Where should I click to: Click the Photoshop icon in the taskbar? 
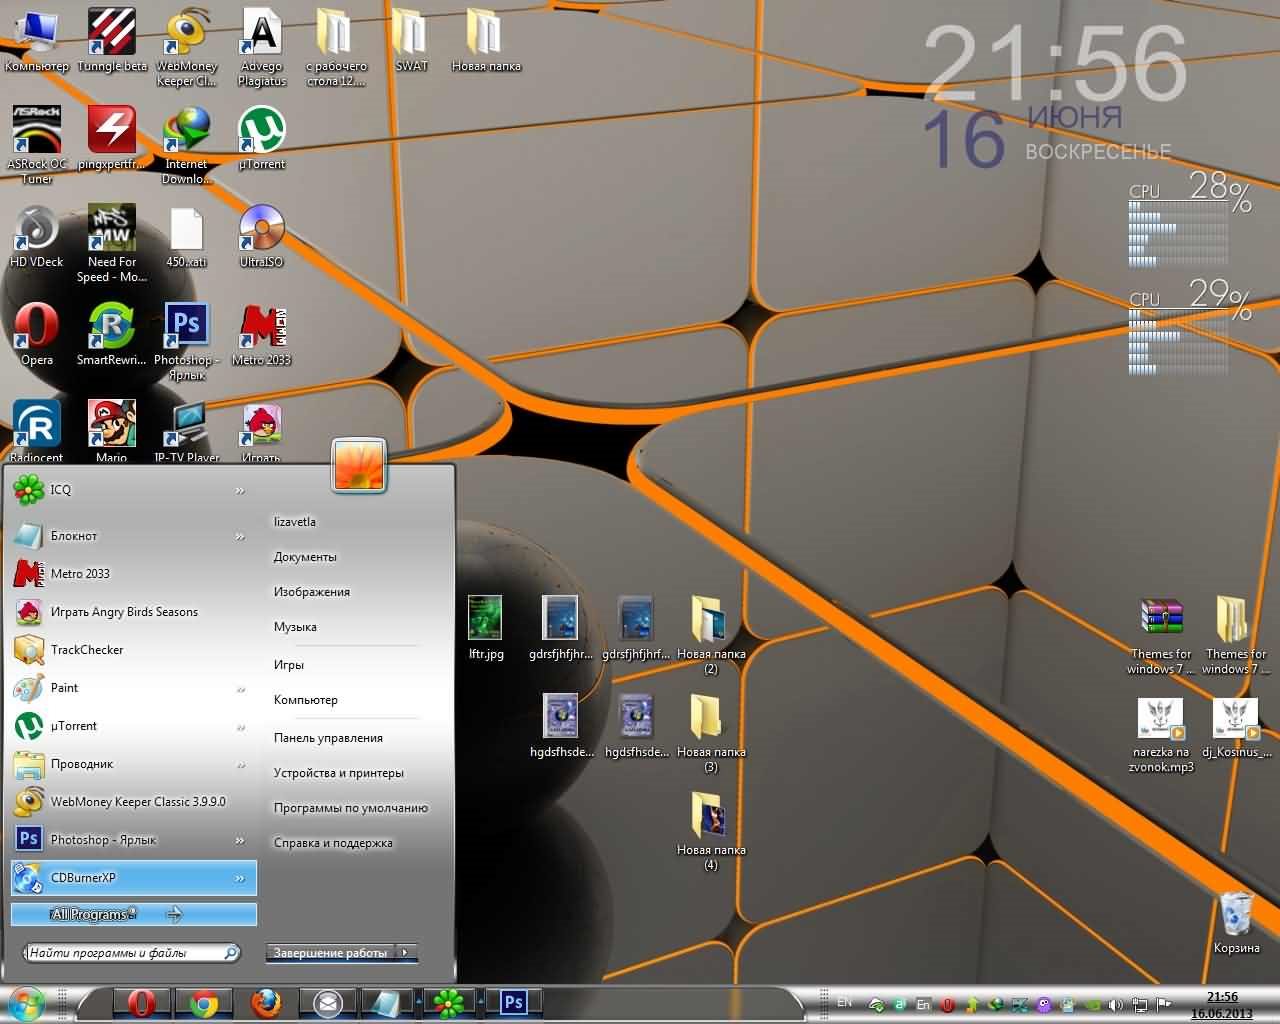tap(514, 1002)
